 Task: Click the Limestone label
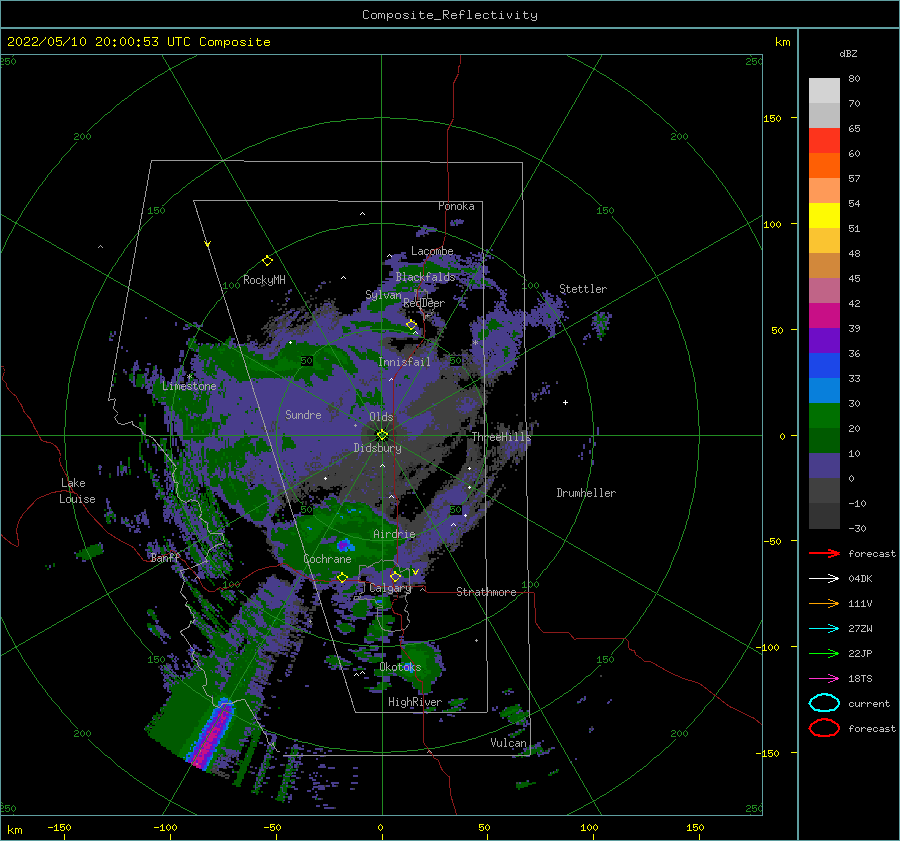click(189, 386)
